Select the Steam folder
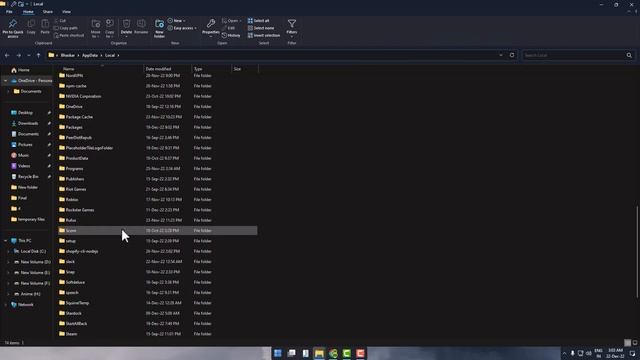This screenshot has height=360, width=640. click(71, 334)
